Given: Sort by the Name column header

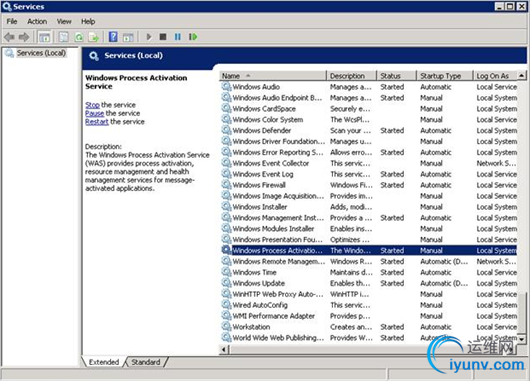Looking at the screenshot, I should click(273, 76).
